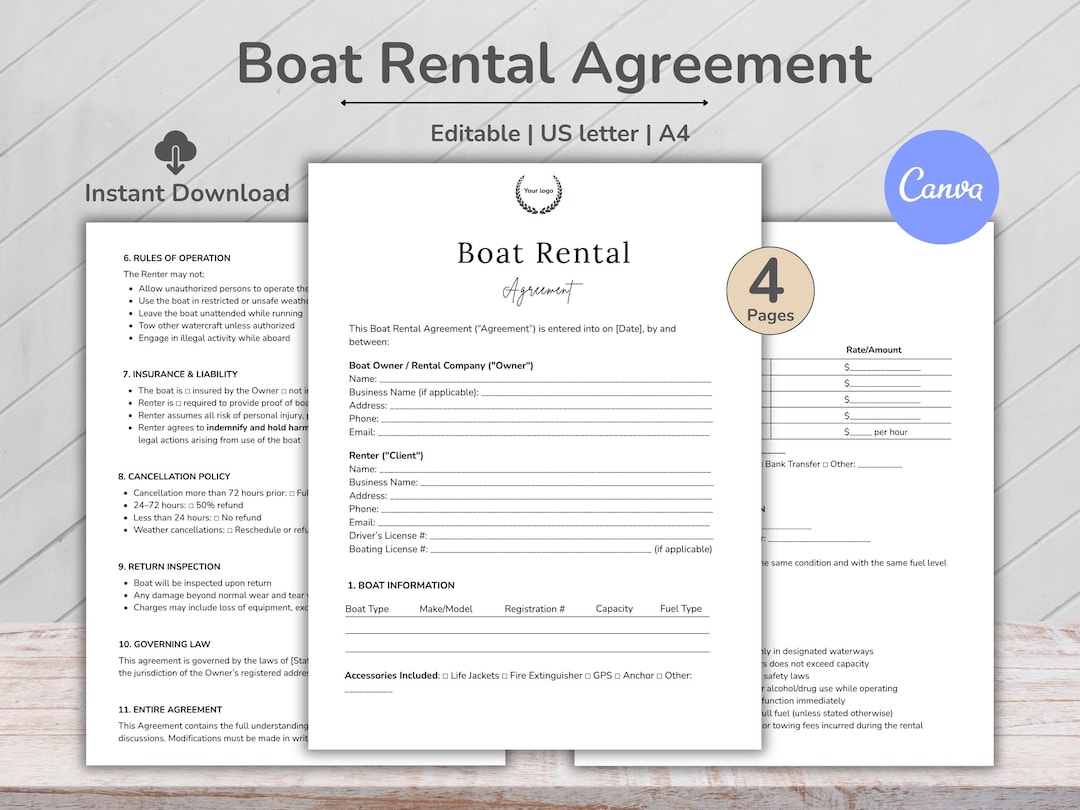1080x810 pixels.
Task: Select the Engage in illegal activity bullet
Action: tap(214, 338)
